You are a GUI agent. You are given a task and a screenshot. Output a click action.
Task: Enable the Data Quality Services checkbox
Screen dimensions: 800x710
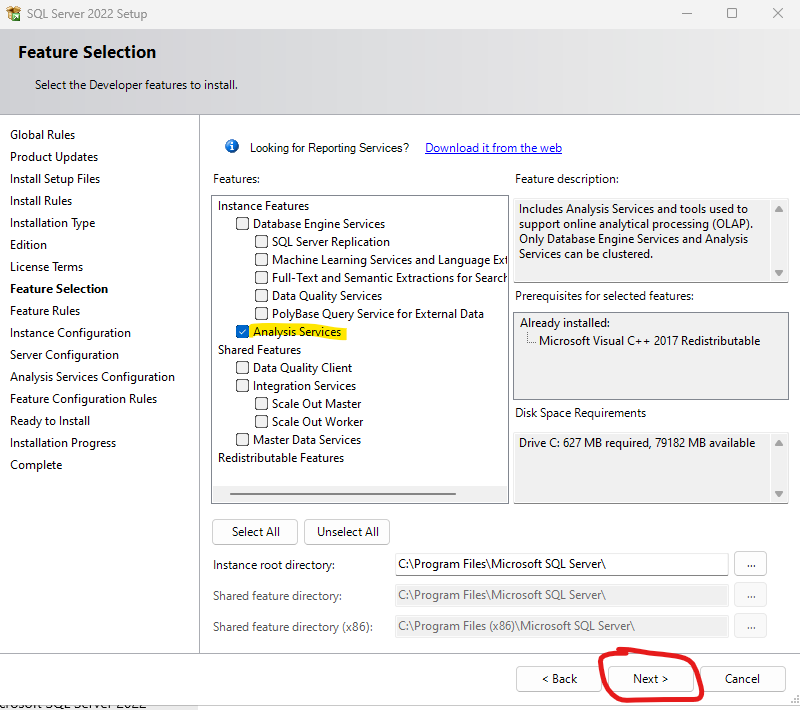coord(261,295)
